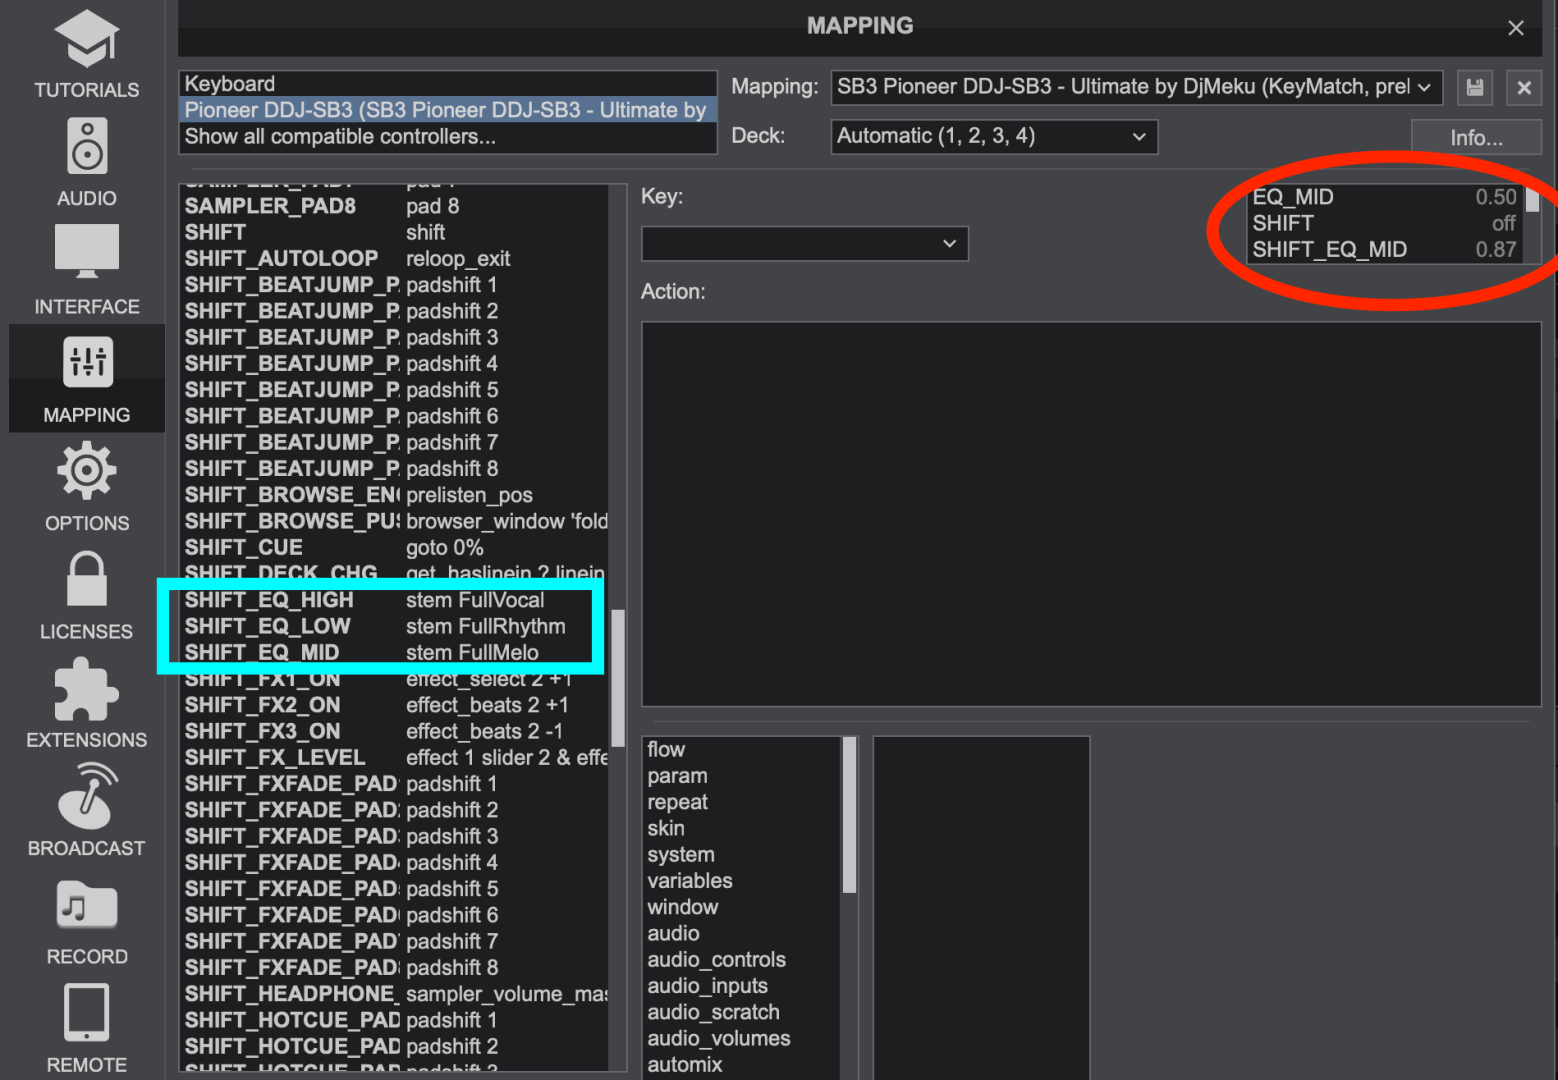The image size is (1558, 1080).
Task: Open the Record music folder icon
Action: click(86, 906)
